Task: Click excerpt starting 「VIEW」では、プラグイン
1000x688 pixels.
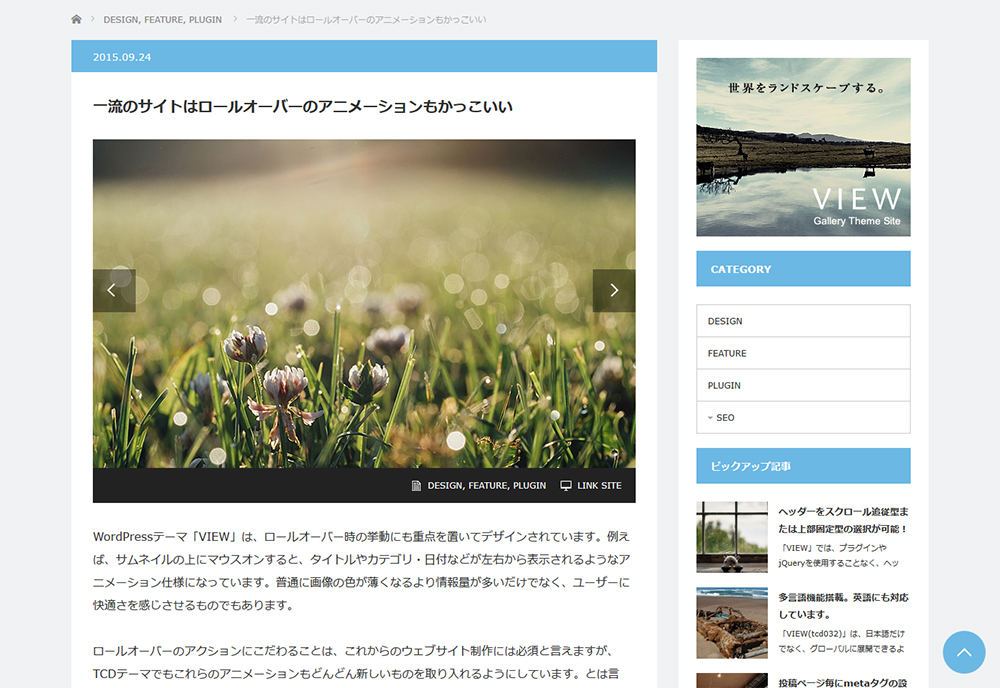Action: pos(839,555)
